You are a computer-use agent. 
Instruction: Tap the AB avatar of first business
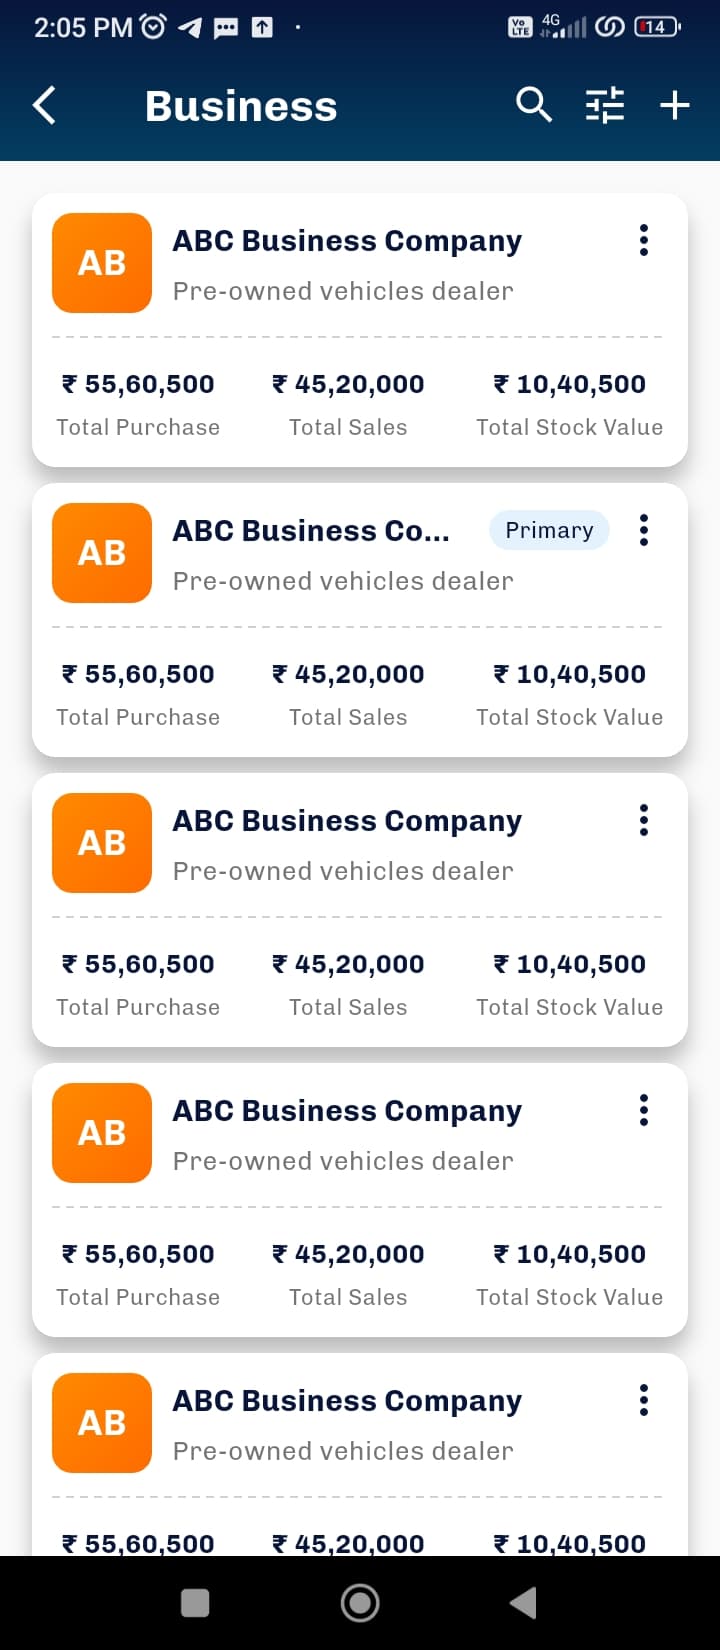point(102,263)
